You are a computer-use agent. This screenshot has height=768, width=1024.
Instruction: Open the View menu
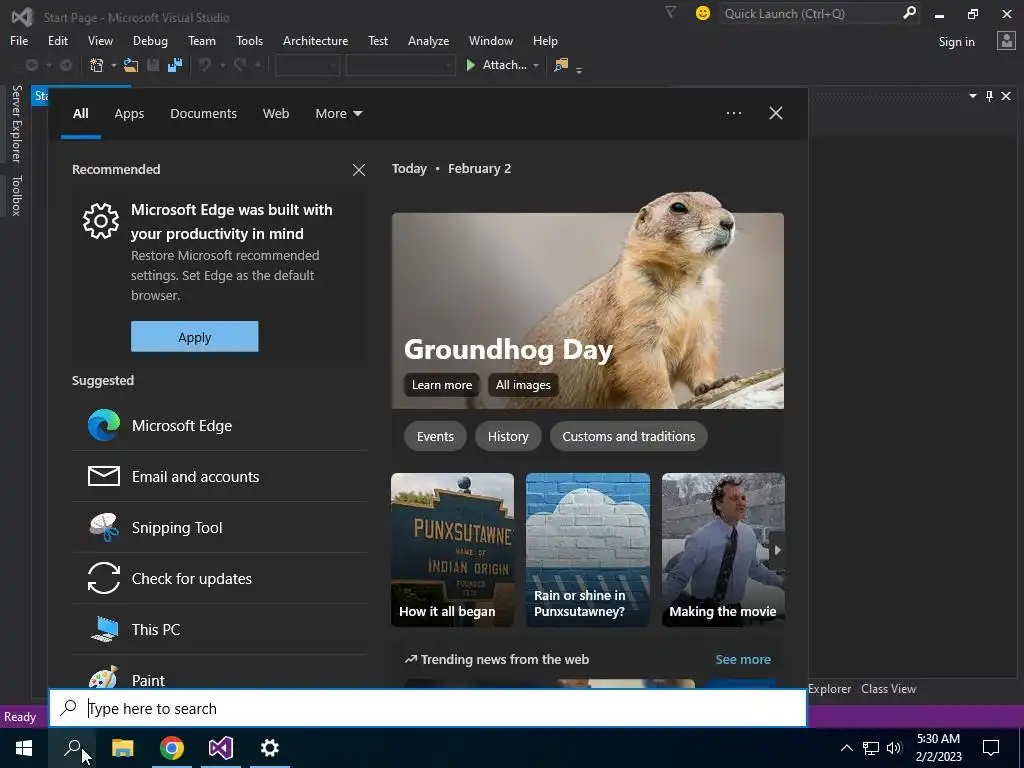click(100, 40)
